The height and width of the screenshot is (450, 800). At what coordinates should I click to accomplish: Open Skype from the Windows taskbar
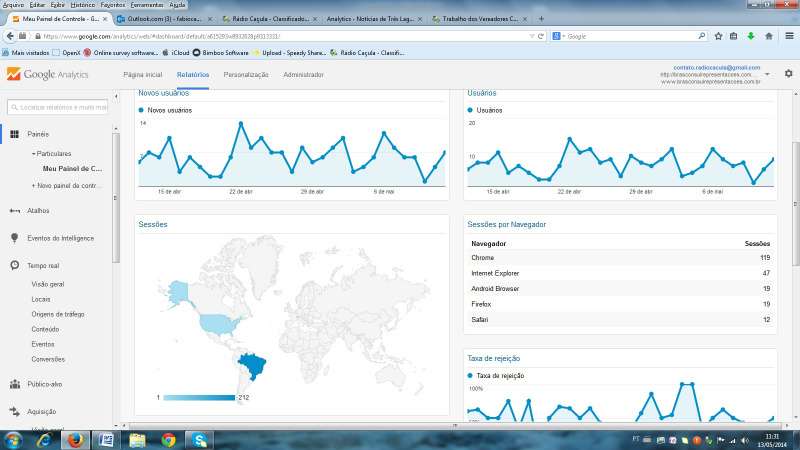point(200,439)
